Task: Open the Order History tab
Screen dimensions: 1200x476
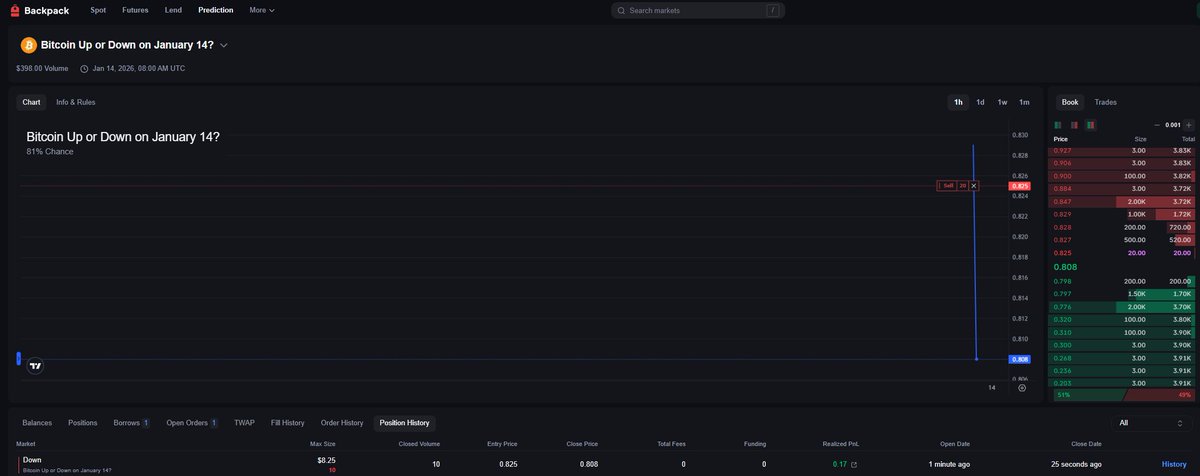Action: (342, 423)
